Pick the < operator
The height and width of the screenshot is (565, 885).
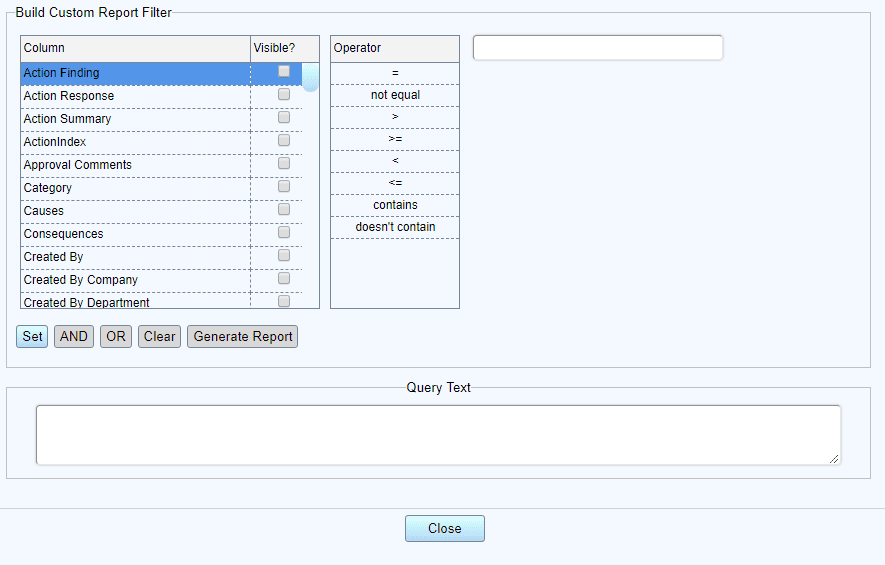(x=395, y=161)
